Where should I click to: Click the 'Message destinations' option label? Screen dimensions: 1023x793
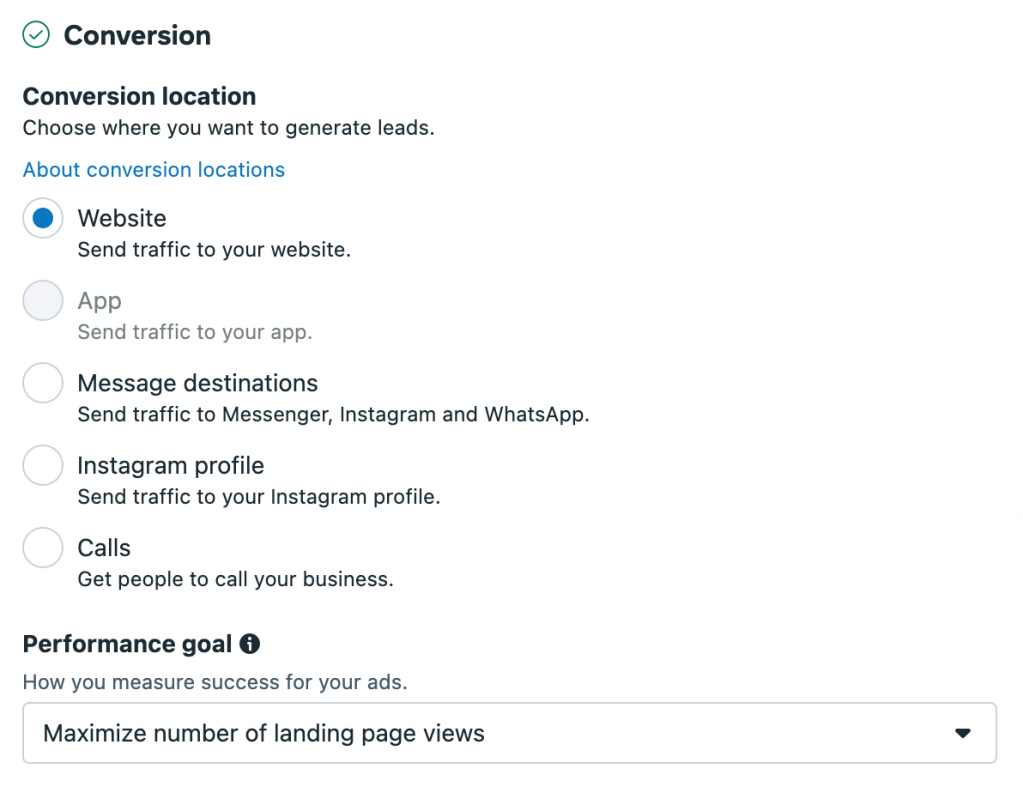197,383
